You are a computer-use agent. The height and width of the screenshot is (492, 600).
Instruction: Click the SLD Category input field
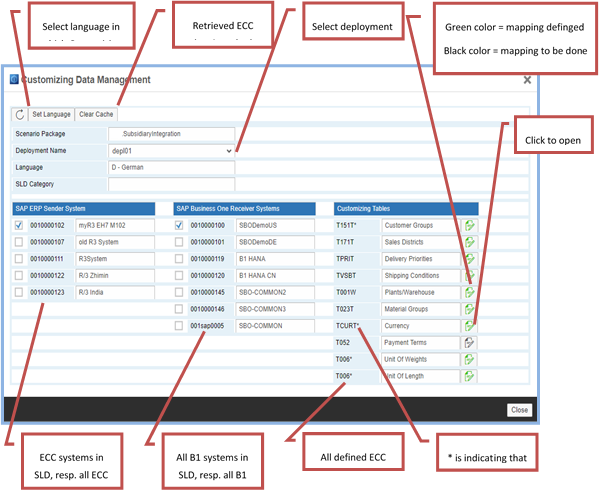171,184
